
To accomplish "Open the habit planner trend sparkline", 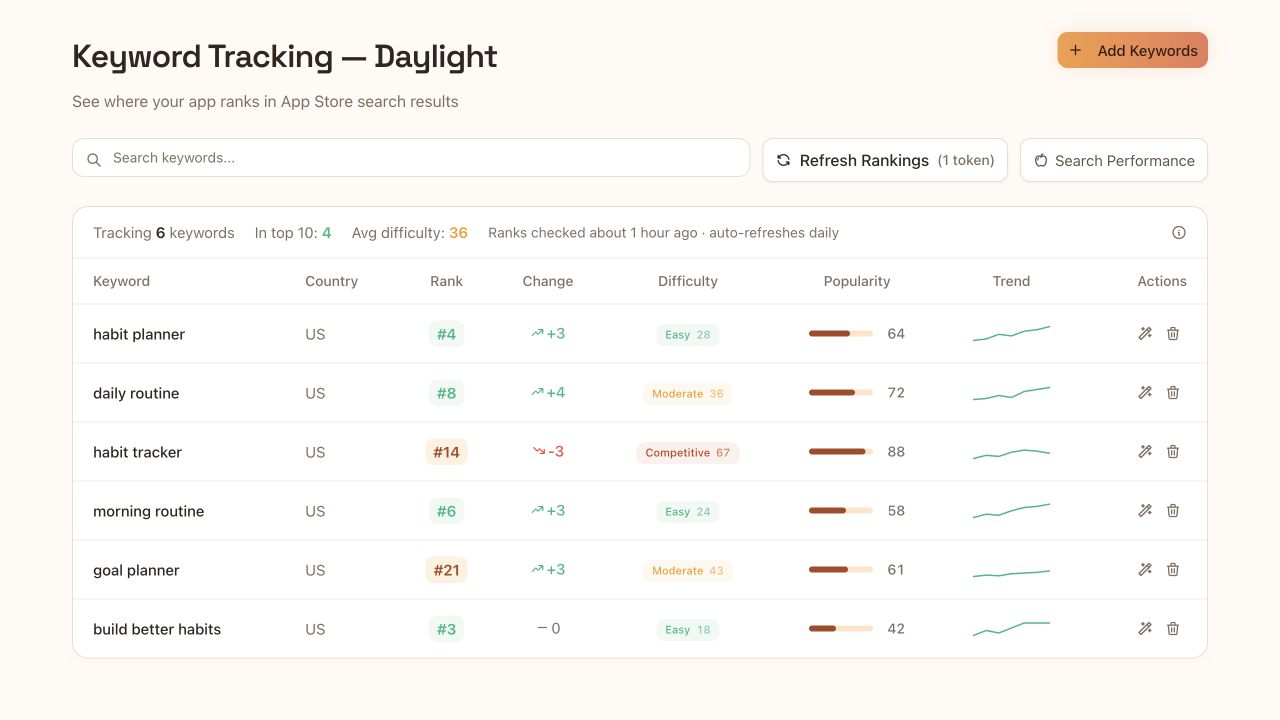I will coord(1011,333).
